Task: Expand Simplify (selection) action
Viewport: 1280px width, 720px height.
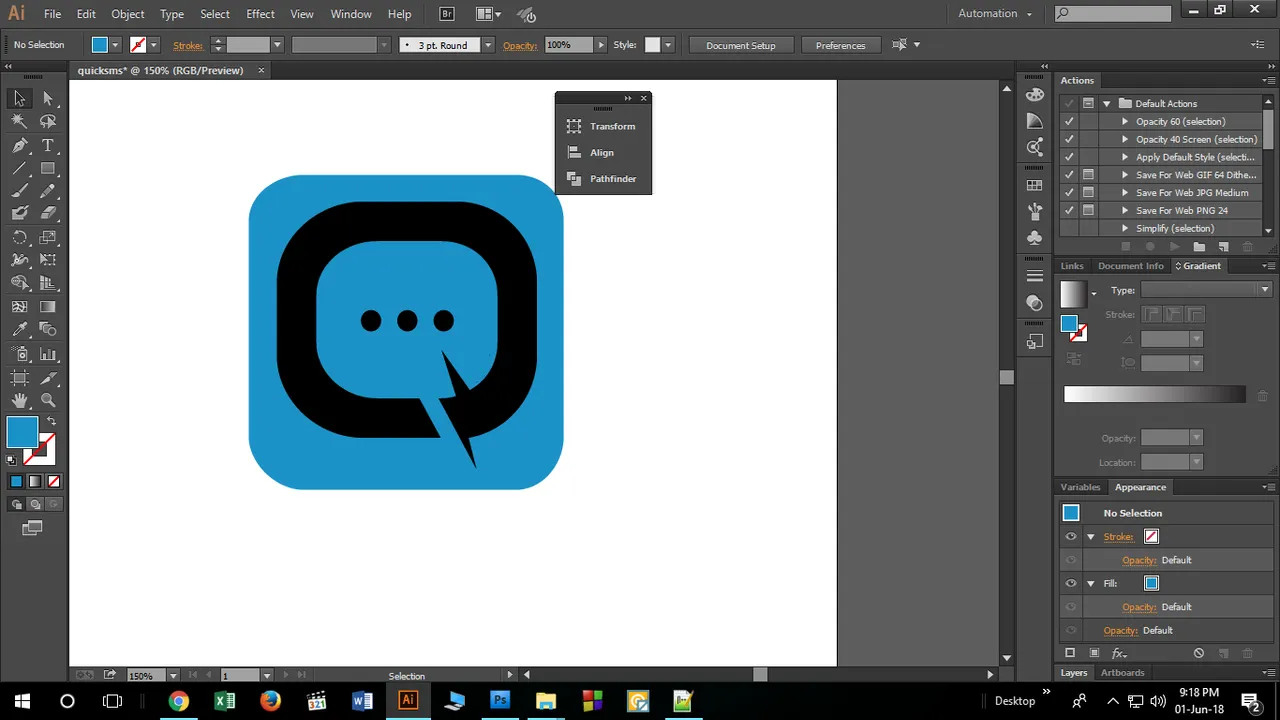Action: 1125,228
